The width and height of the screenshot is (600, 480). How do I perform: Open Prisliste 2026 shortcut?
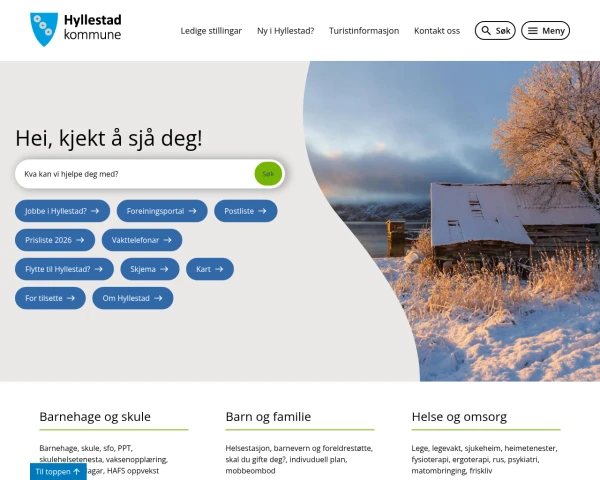click(x=55, y=240)
